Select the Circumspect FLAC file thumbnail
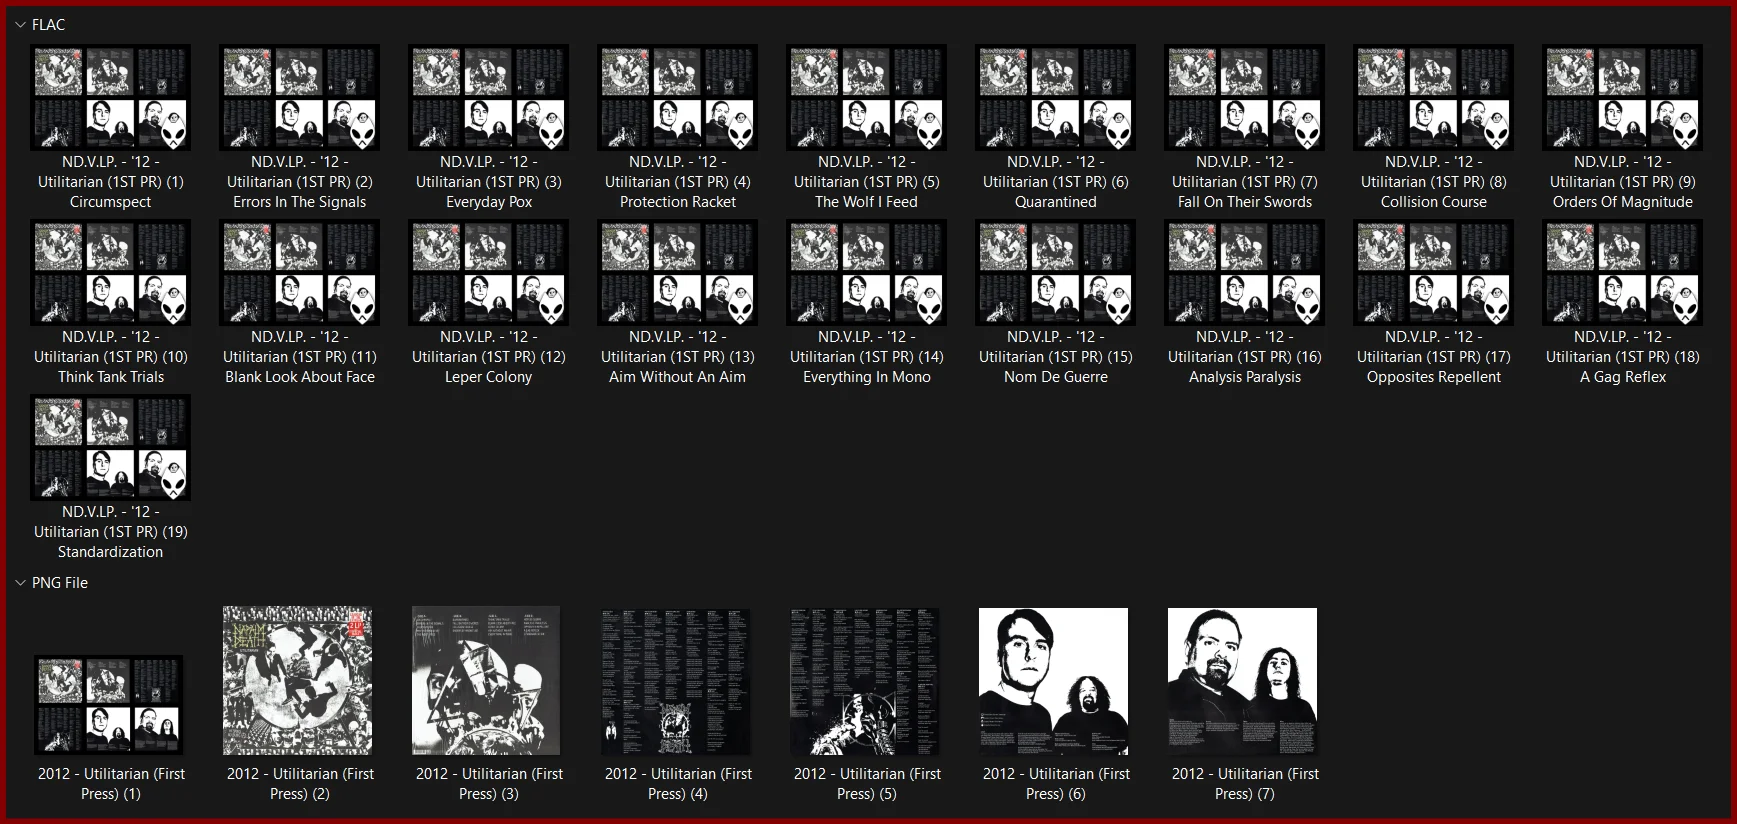1737x824 pixels. pyautogui.click(x=110, y=97)
